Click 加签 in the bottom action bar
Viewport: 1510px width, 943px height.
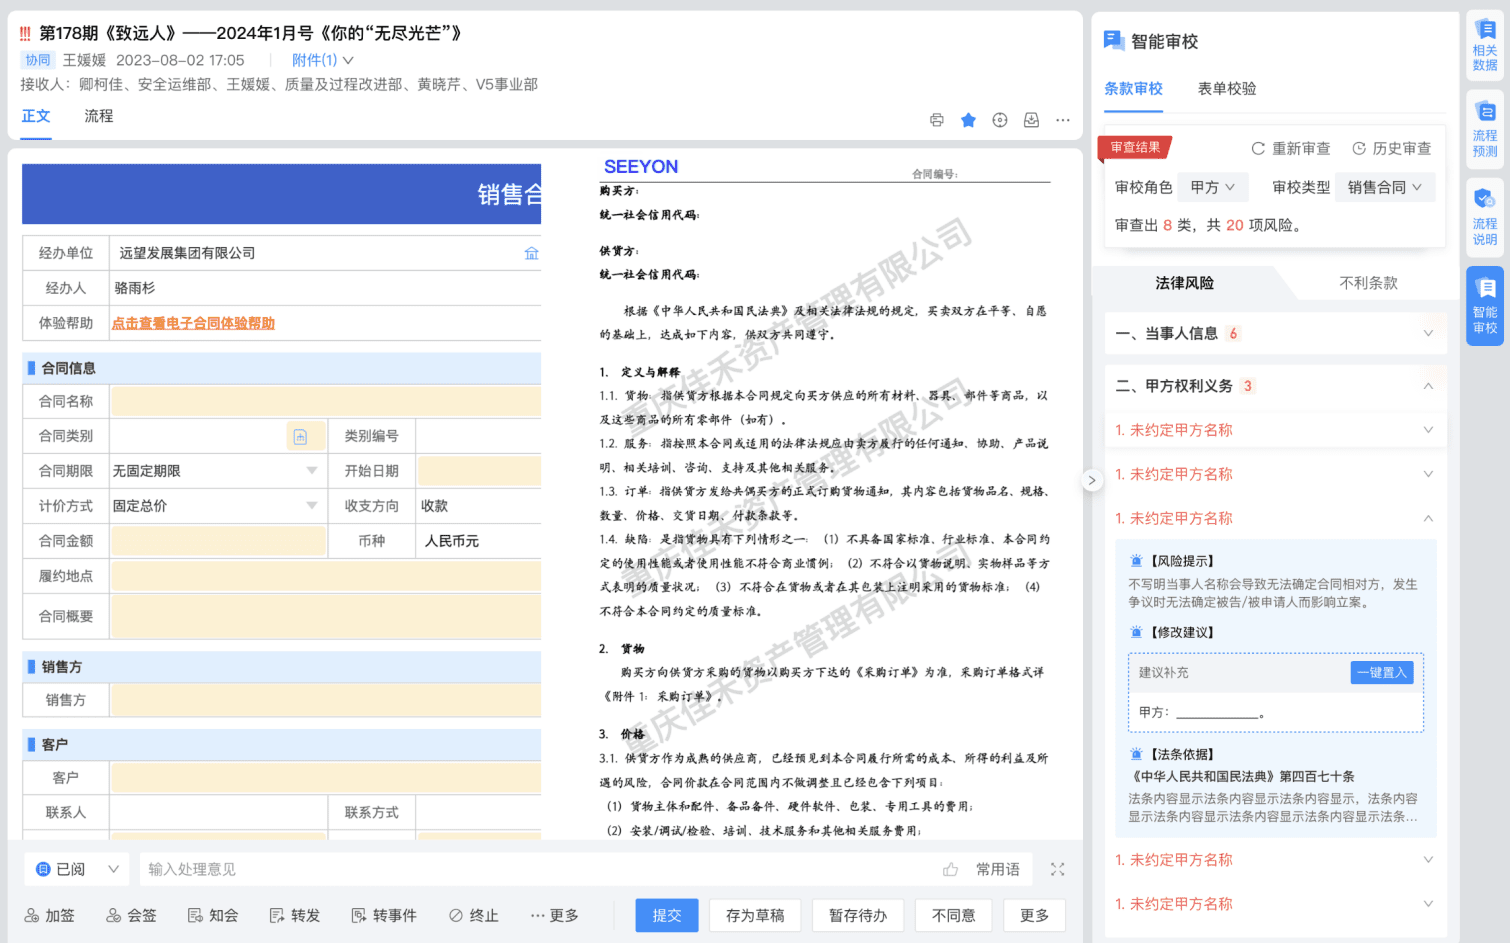pos(50,915)
